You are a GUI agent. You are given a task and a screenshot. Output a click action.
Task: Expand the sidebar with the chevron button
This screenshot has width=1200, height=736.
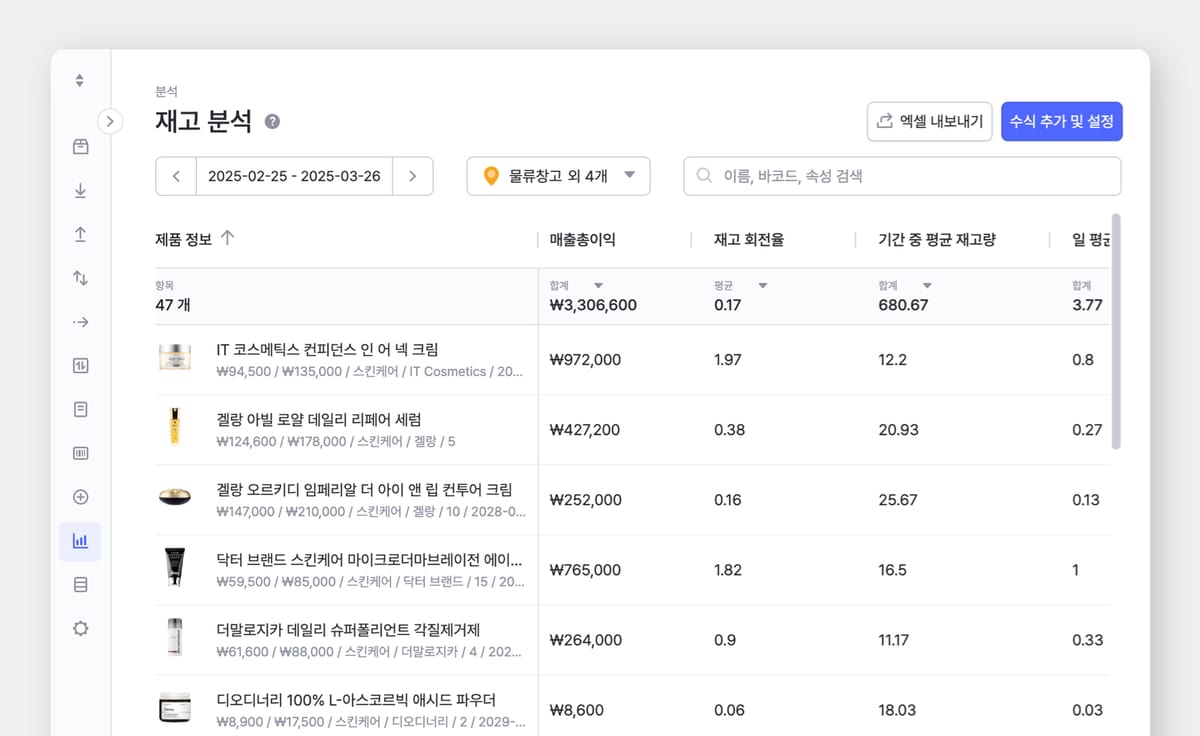click(110, 122)
